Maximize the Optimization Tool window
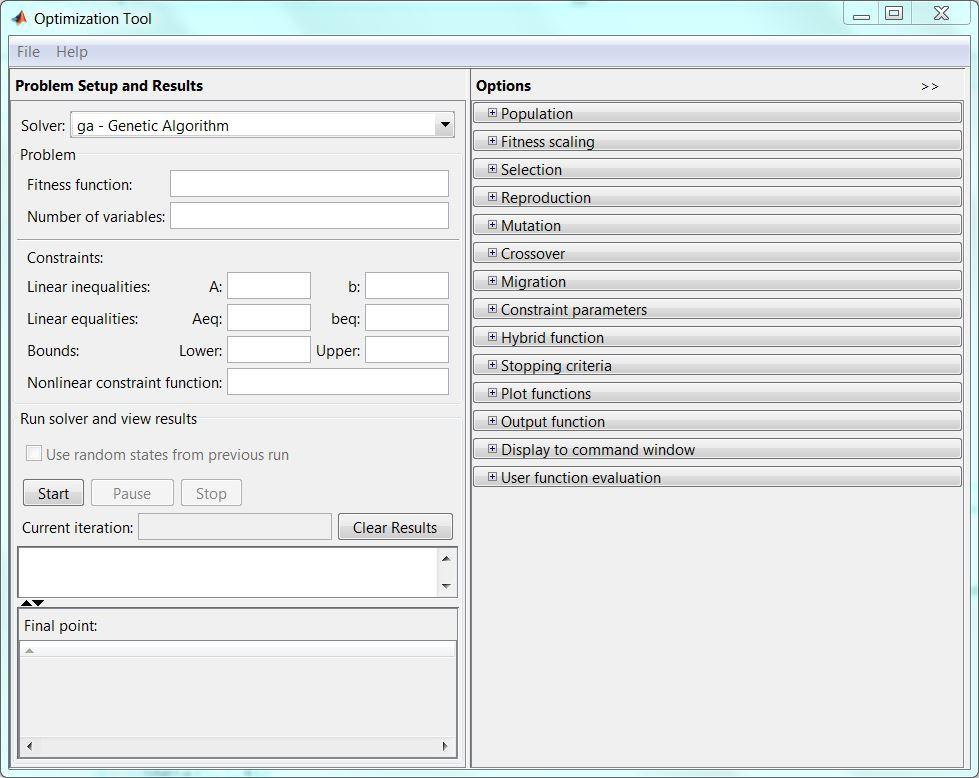This screenshot has height=778, width=979. 894,13
